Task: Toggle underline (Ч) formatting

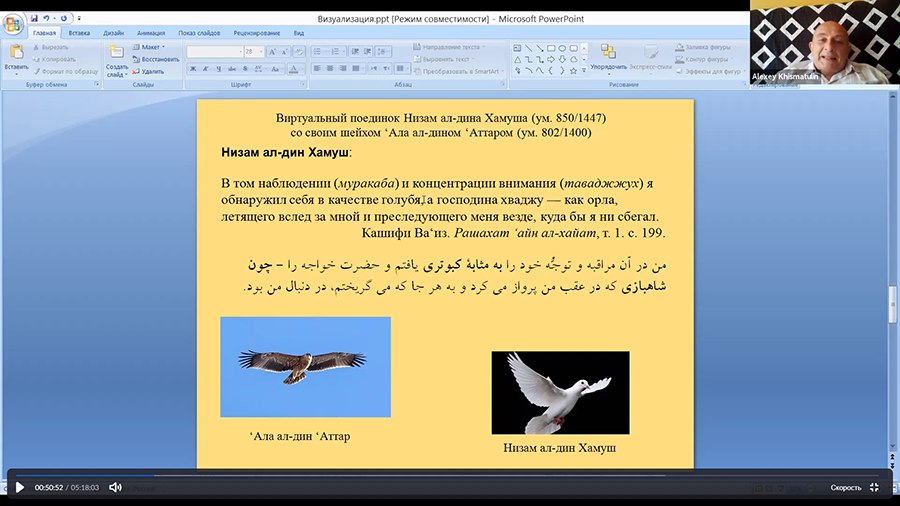Action: pos(218,69)
